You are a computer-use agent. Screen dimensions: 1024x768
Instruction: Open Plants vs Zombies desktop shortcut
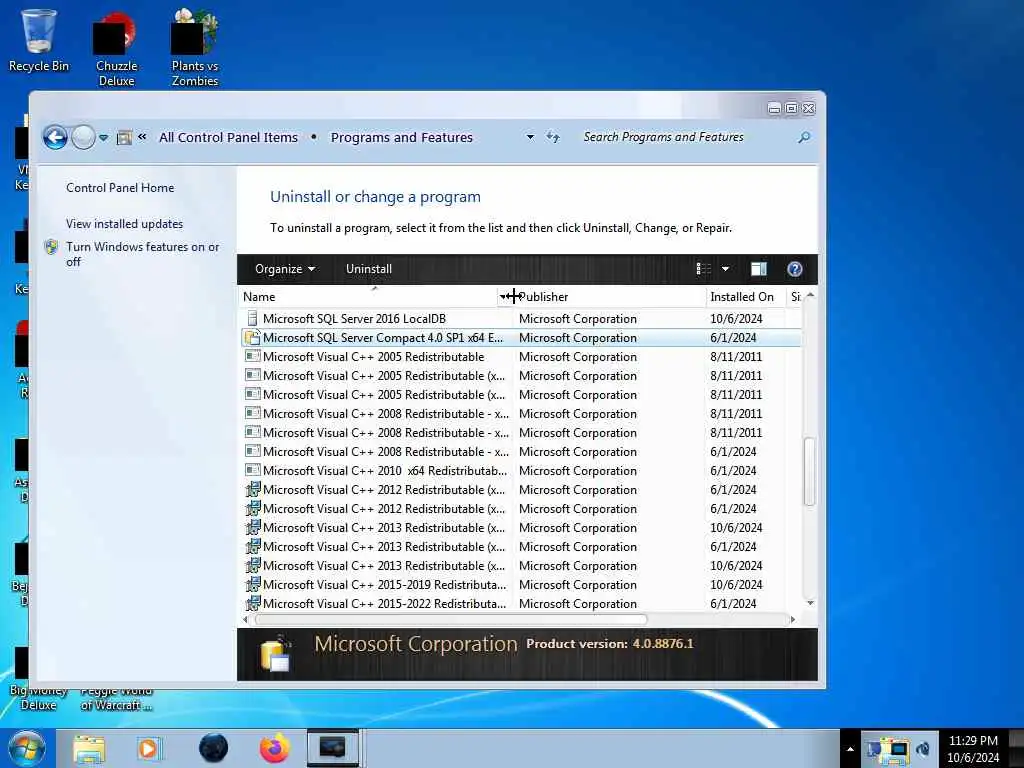(x=195, y=49)
